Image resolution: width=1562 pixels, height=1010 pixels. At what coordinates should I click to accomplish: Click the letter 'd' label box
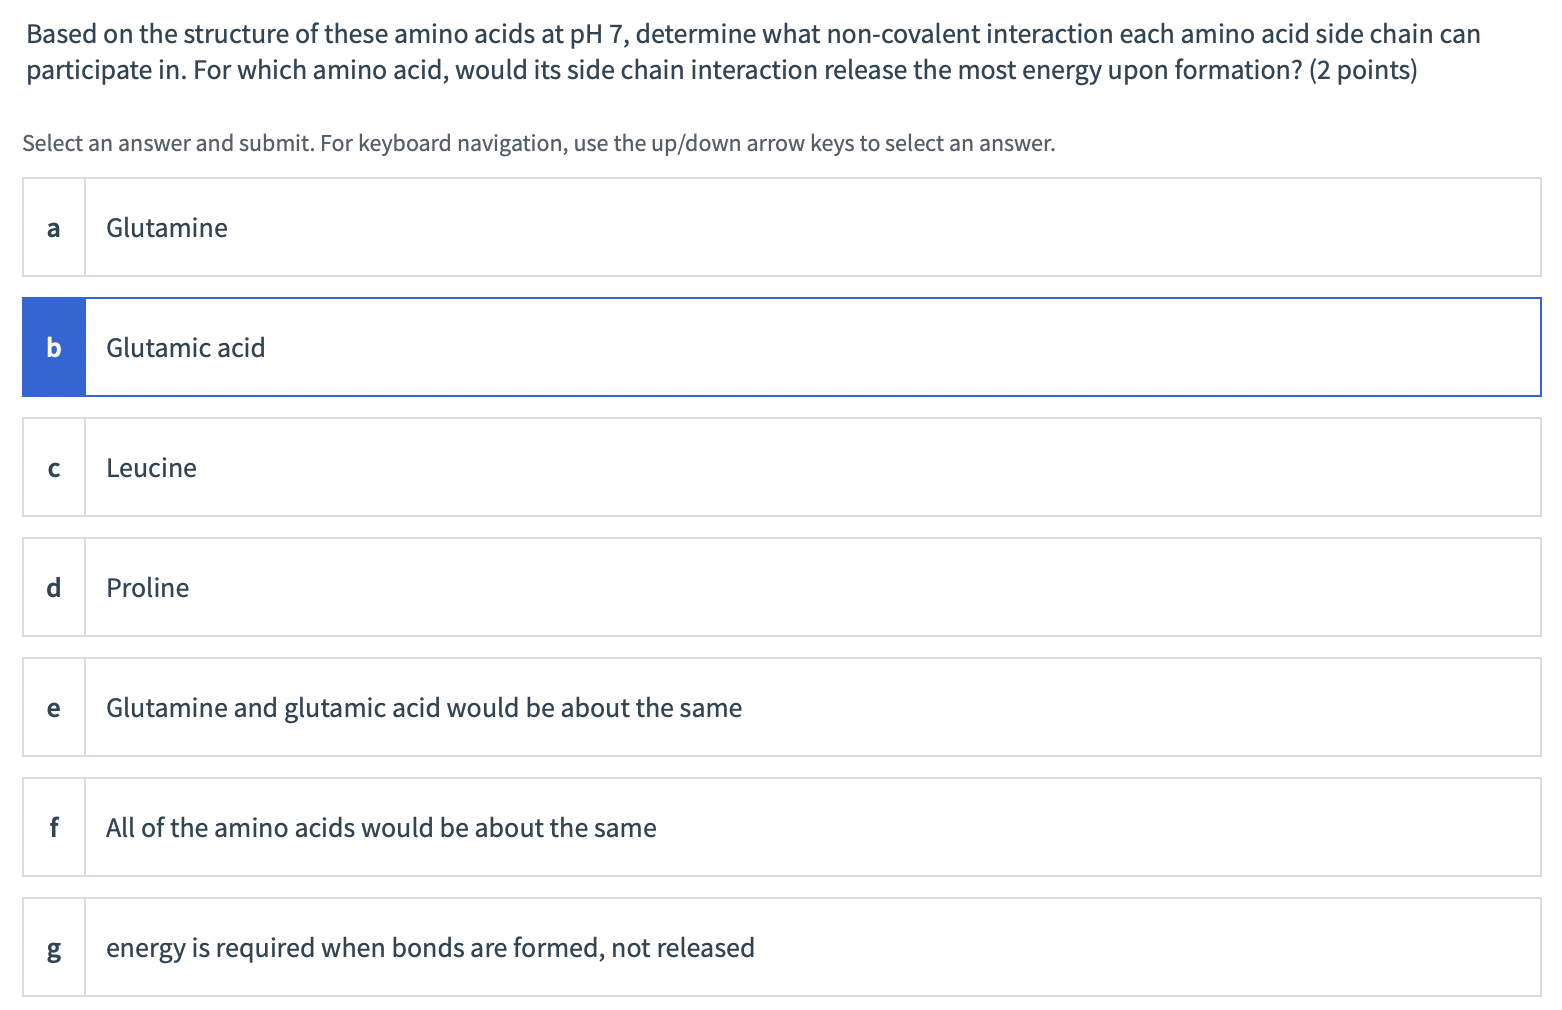pos(53,587)
